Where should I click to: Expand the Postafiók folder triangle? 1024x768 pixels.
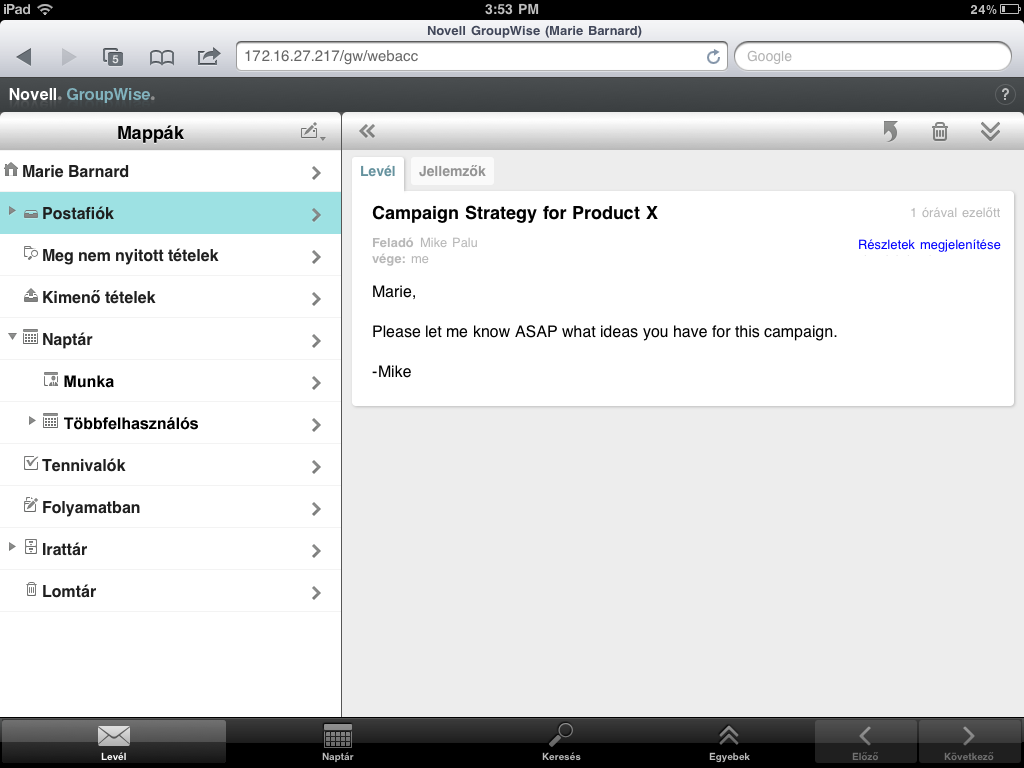[x=12, y=212]
